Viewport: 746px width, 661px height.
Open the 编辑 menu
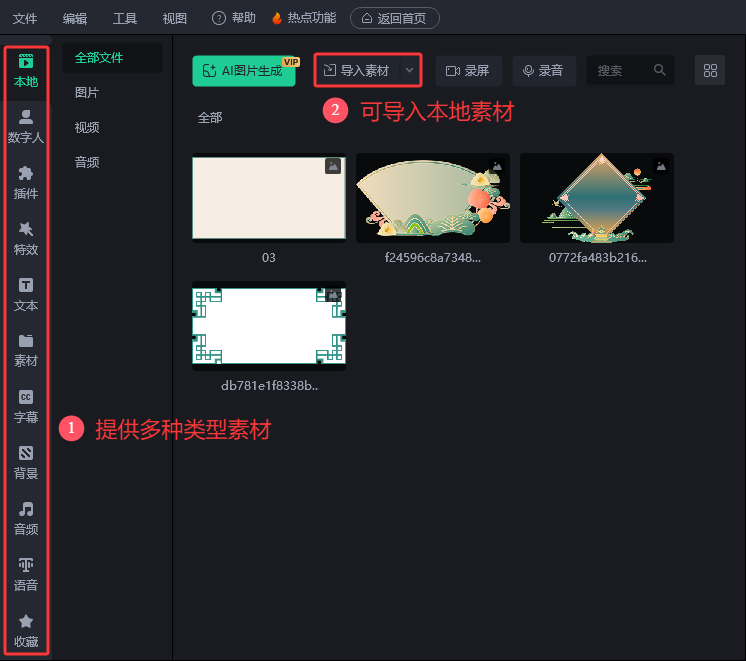pyautogui.click(x=75, y=18)
